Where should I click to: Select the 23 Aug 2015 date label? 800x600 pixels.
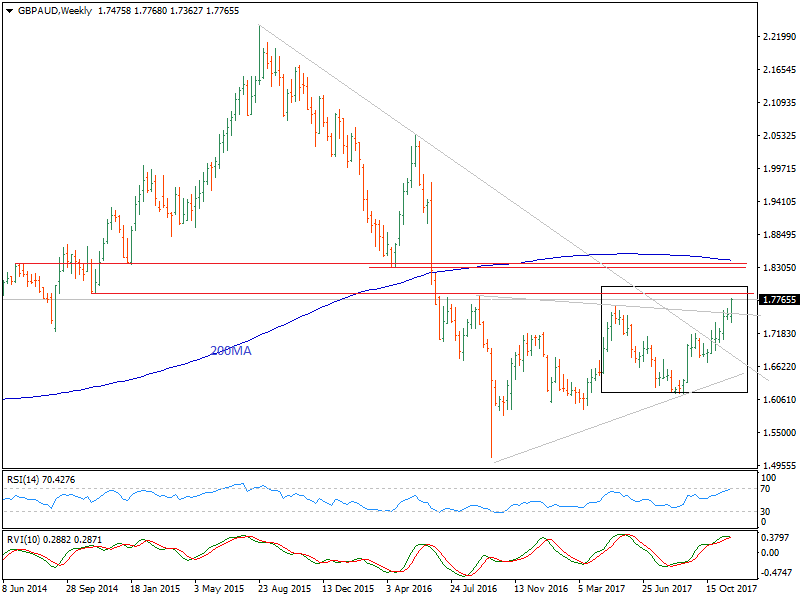(286, 591)
